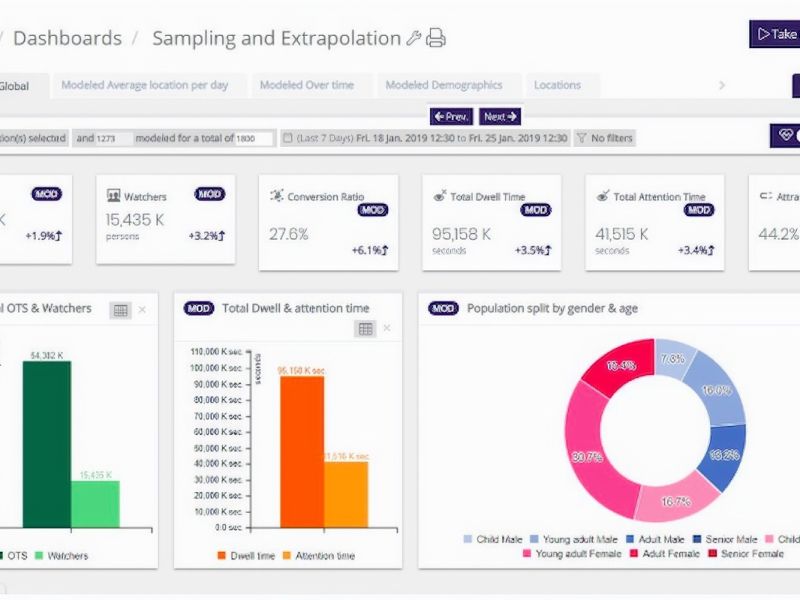Toggle Young adult Female legend entry

[572, 554]
